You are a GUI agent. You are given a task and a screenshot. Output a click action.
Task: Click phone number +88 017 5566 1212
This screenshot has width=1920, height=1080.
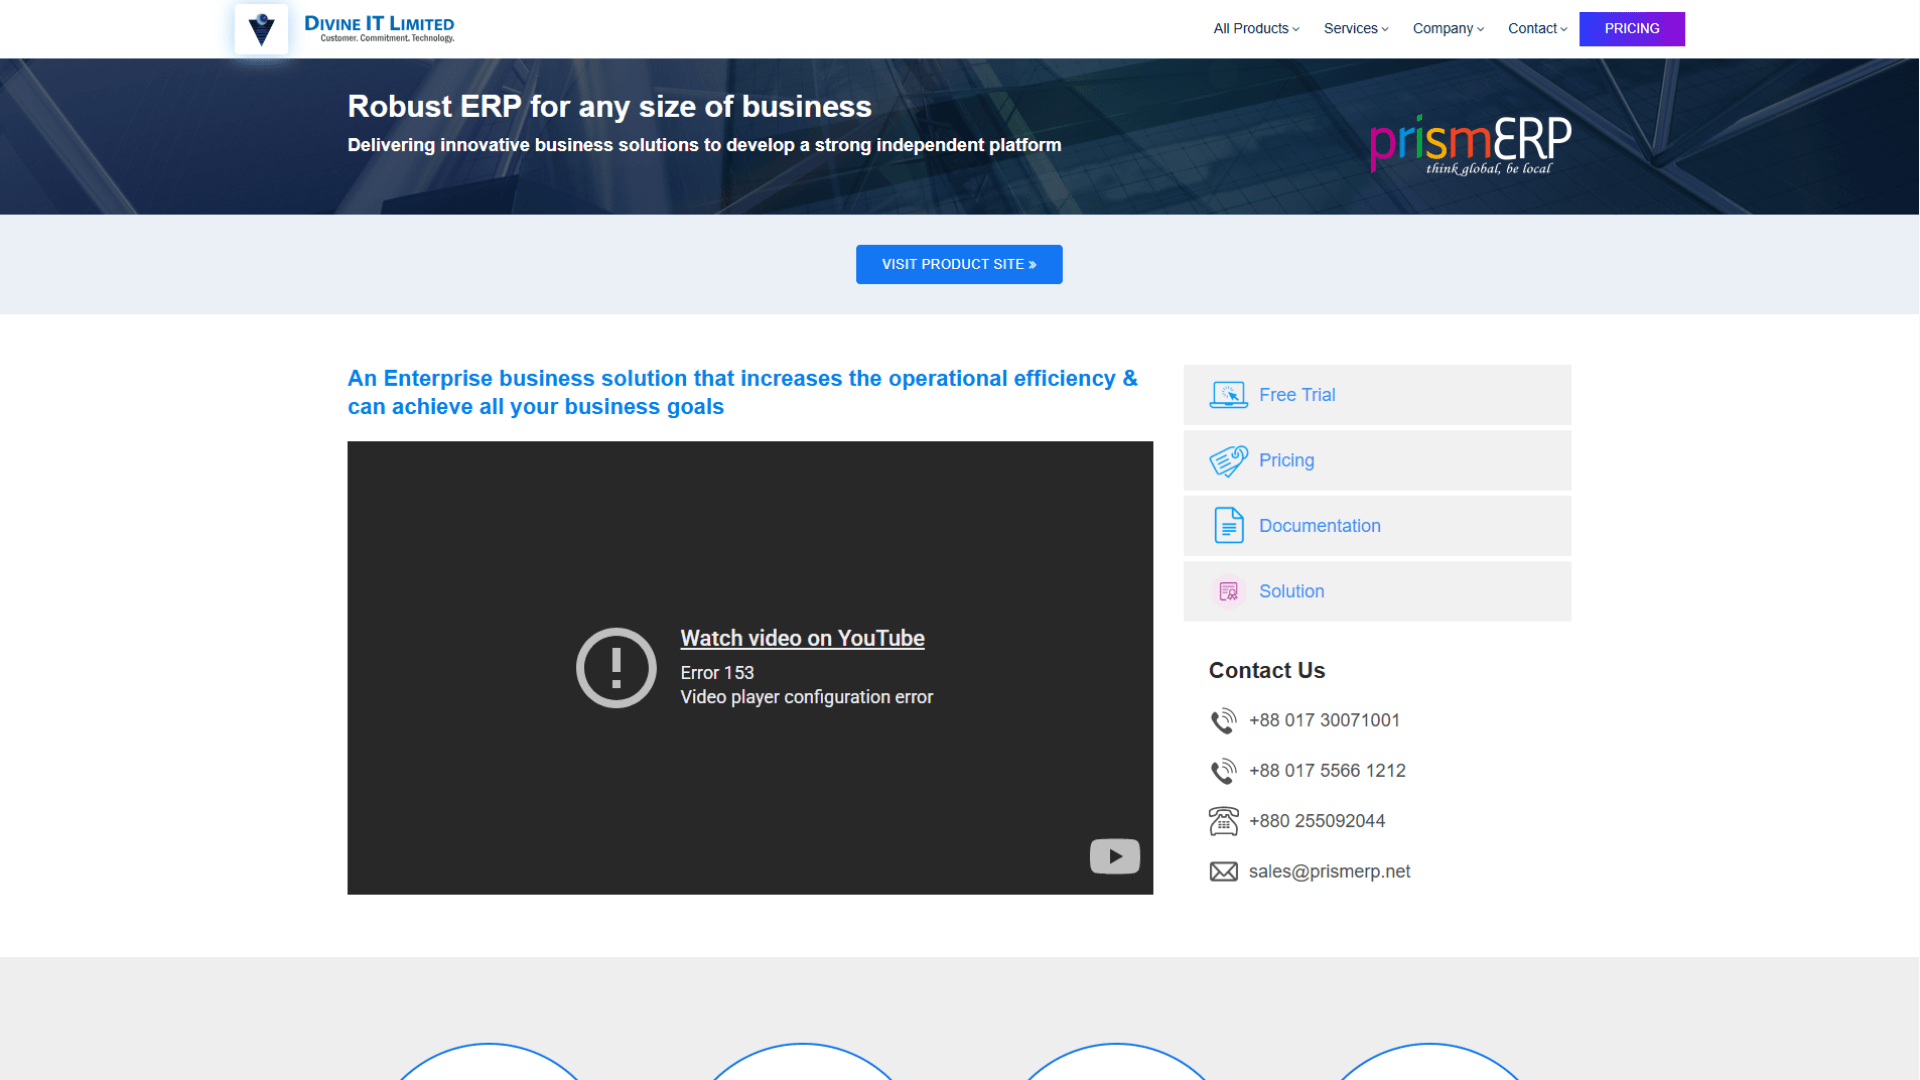(x=1327, y=771)
